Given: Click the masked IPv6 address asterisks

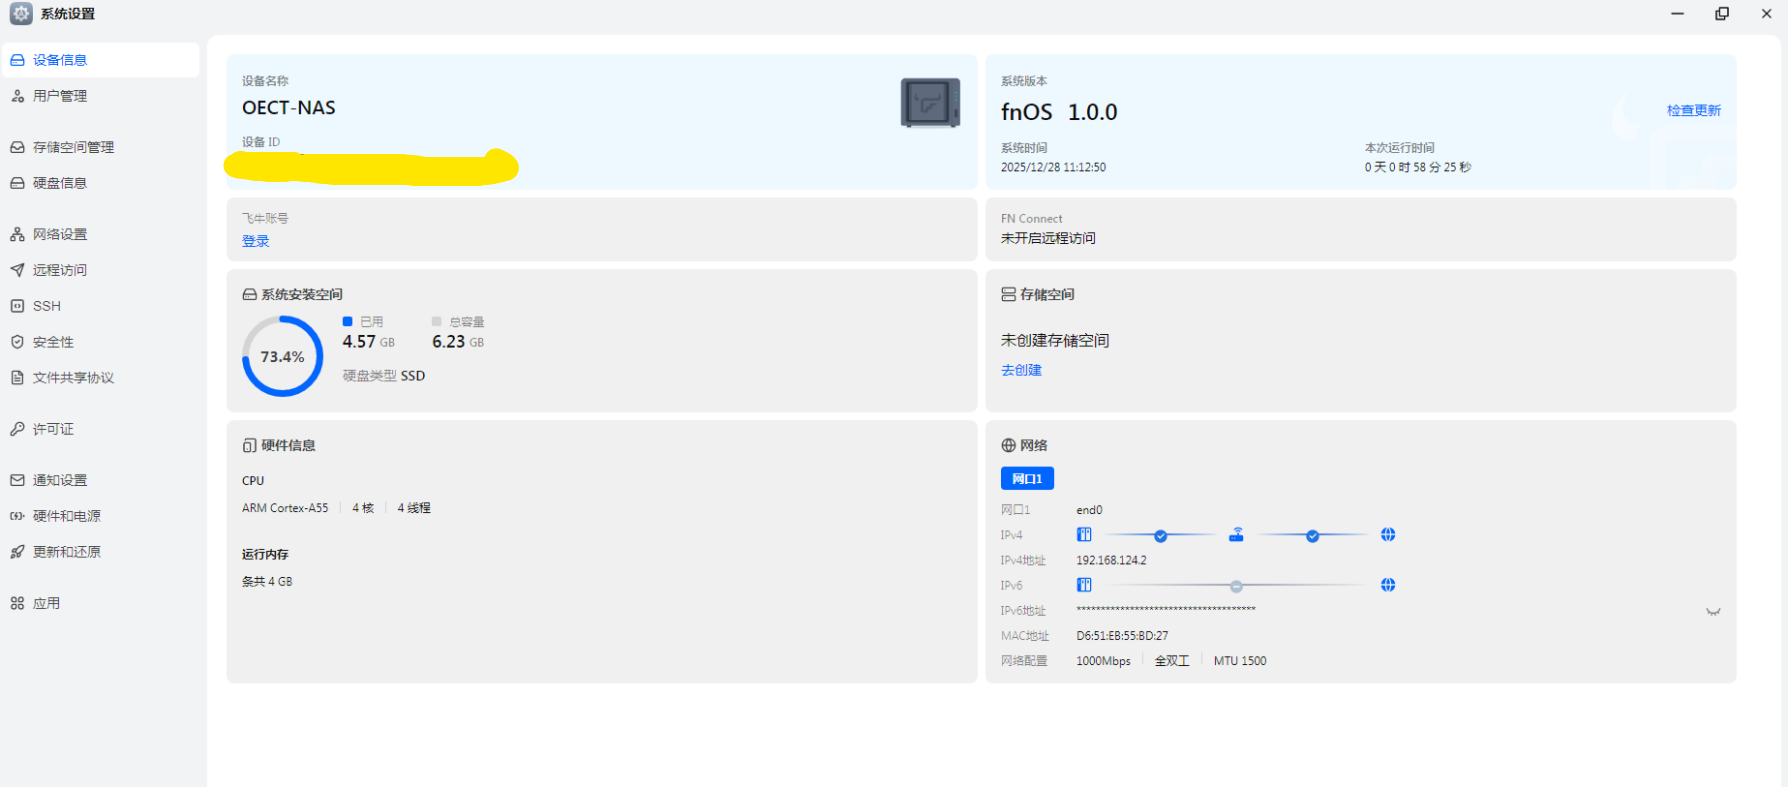Looking at the screenshot, I should tap(1166, 609).
